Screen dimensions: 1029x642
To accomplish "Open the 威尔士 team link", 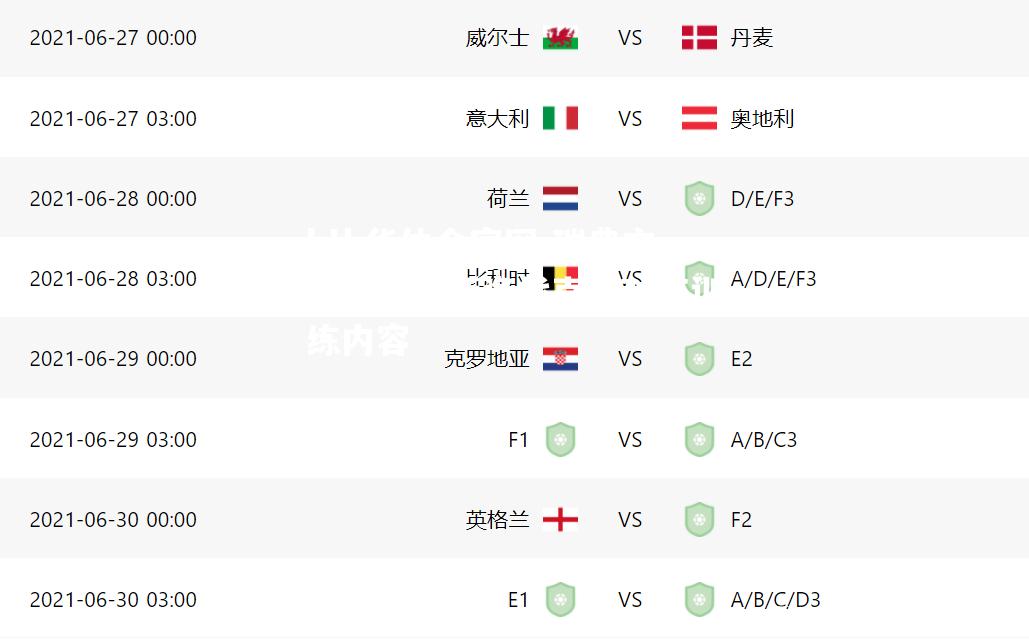I will (x=497, y=38).
